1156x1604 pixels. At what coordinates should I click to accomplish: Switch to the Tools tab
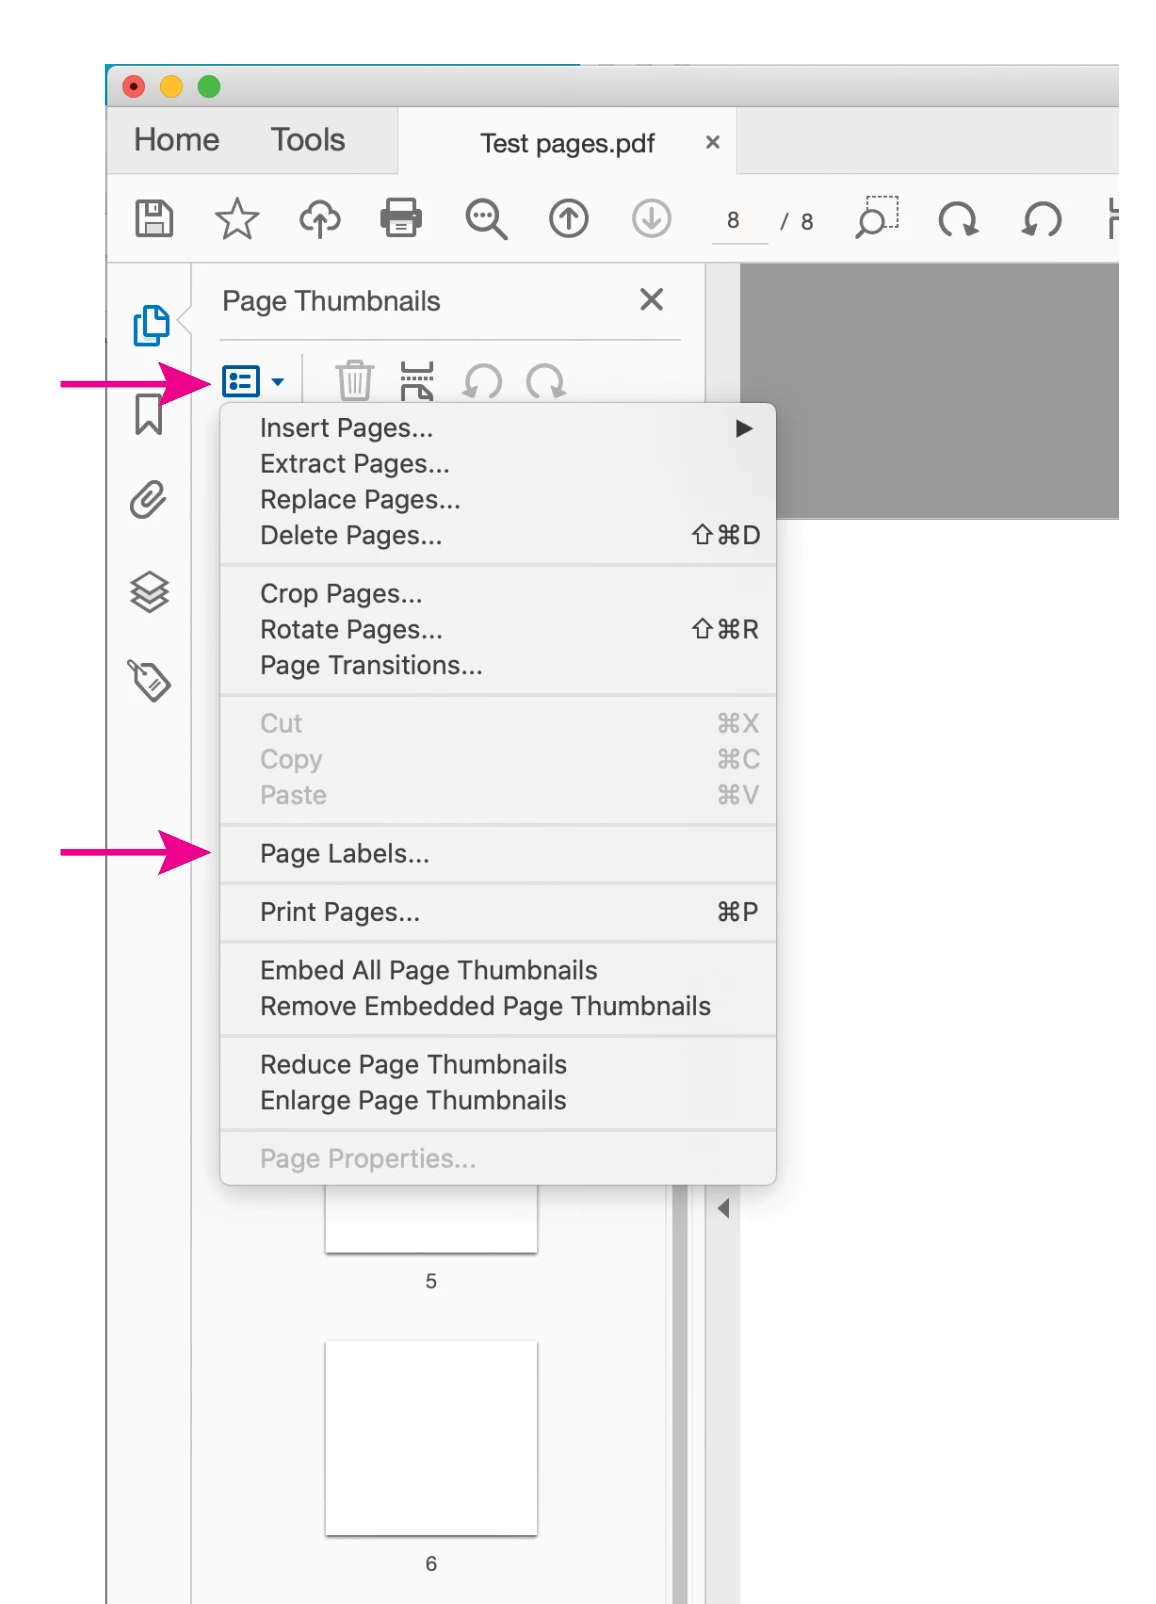pyautogui.click(x=308, y=139)
